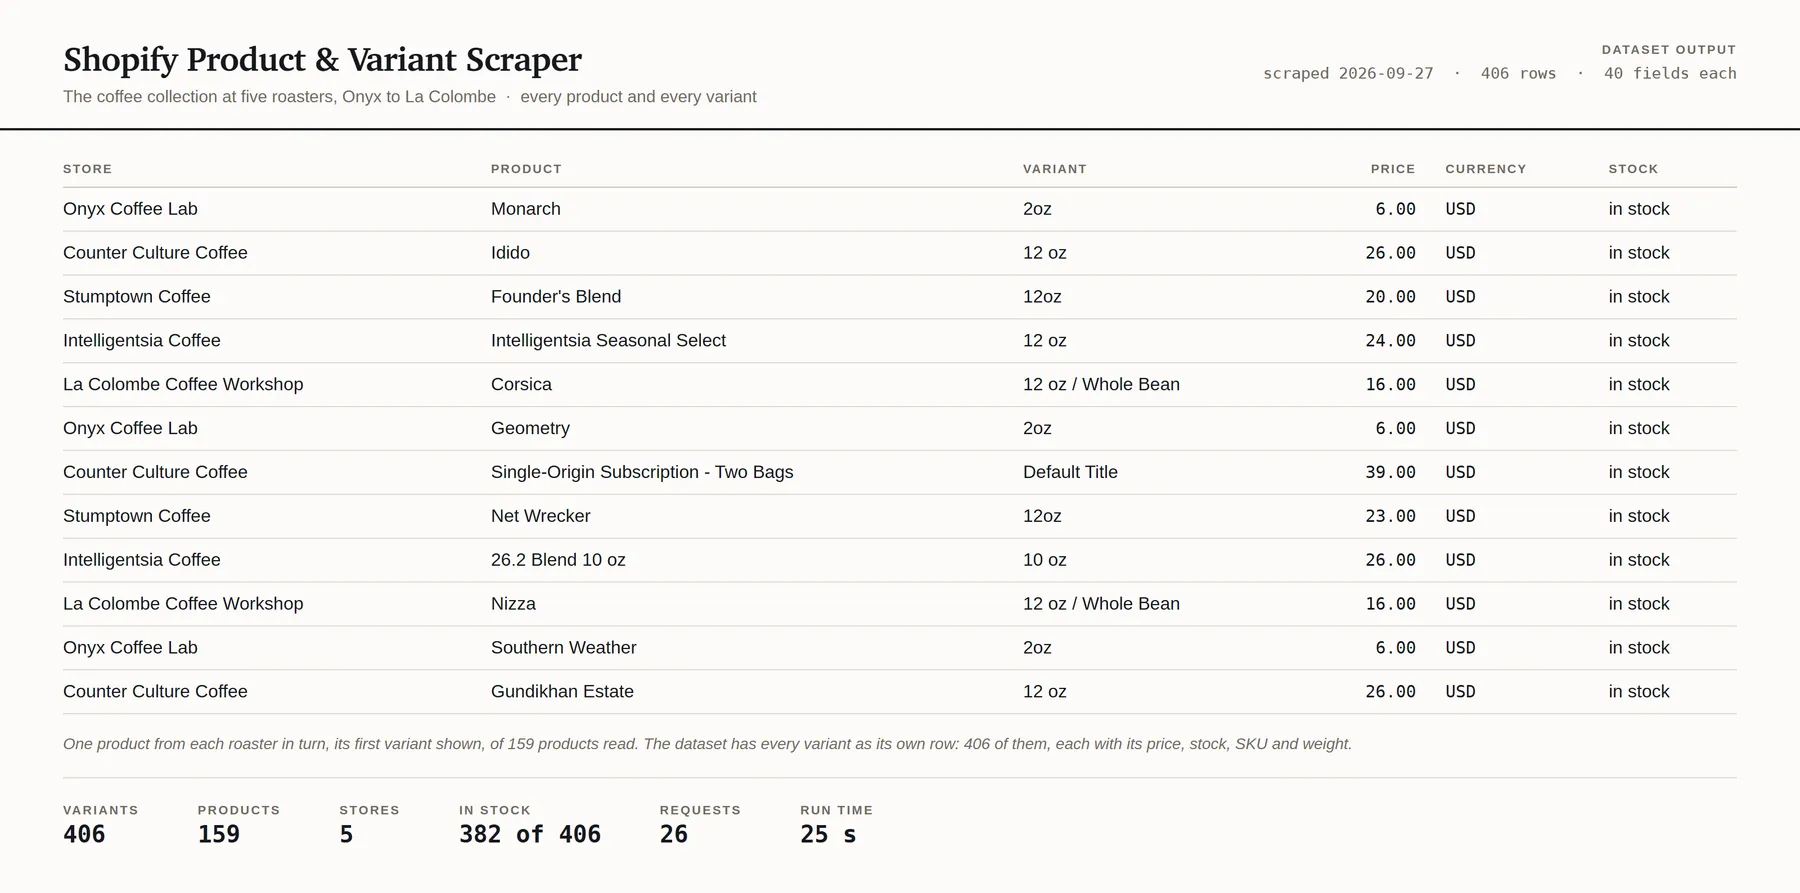This screenshot has width=1800, height=893.
Task: Select the "Corsica" product cell
Action: point(521,385)
